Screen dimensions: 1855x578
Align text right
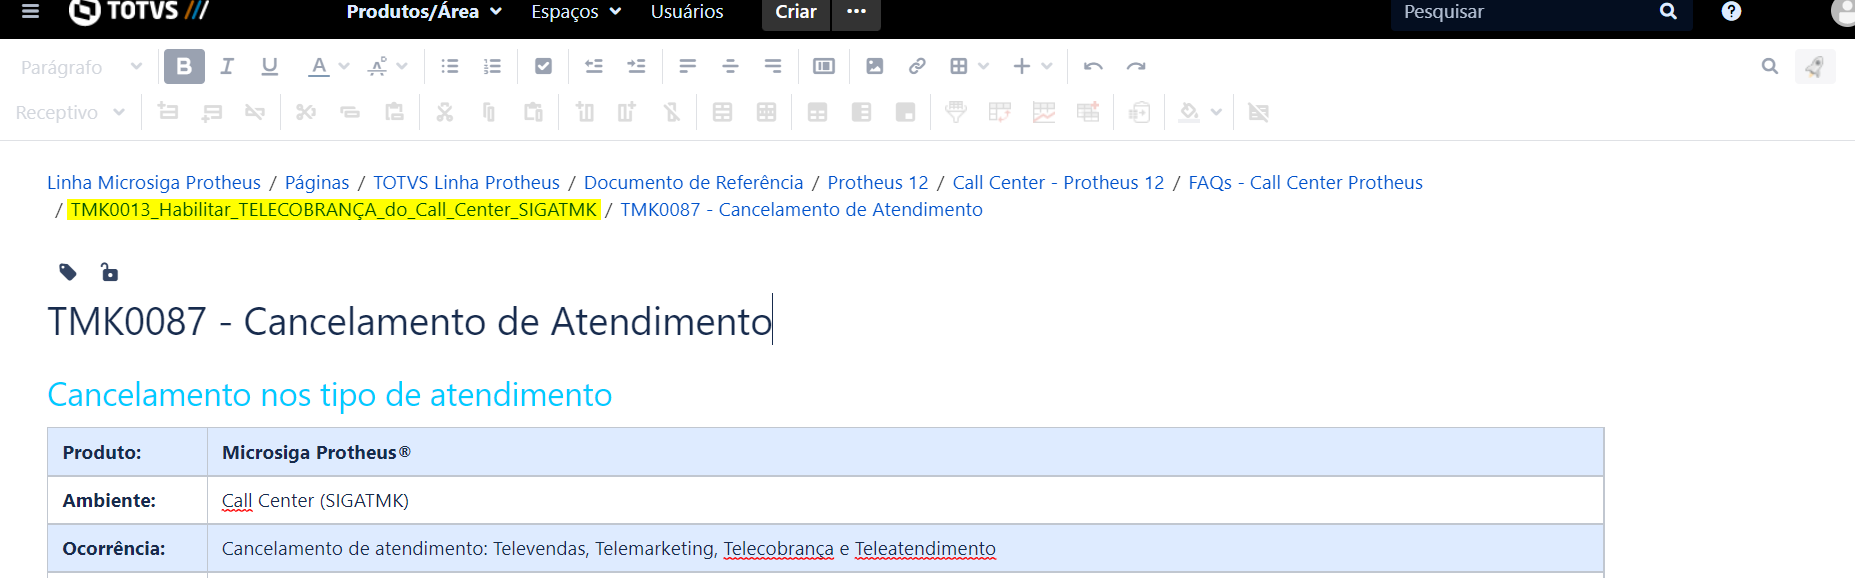point(773,66)
